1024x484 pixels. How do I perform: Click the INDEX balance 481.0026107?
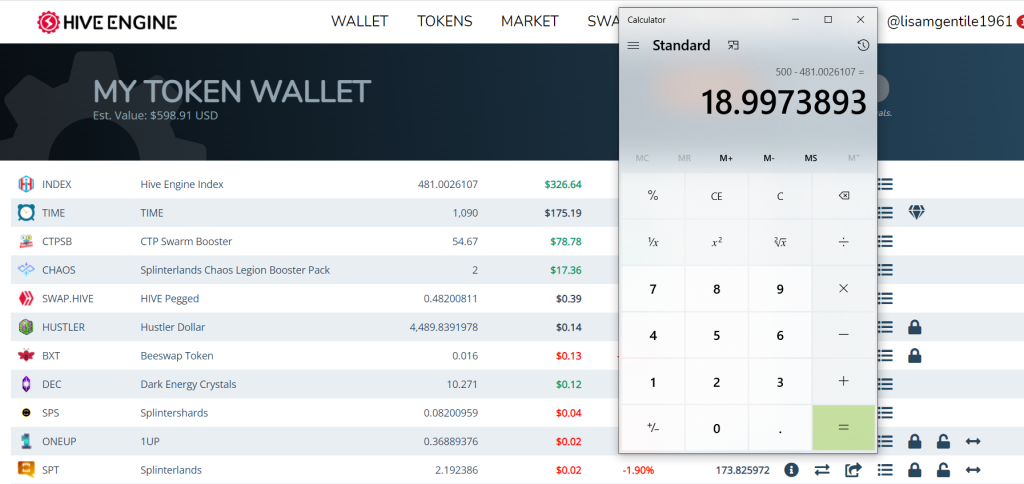coord(448,184)
